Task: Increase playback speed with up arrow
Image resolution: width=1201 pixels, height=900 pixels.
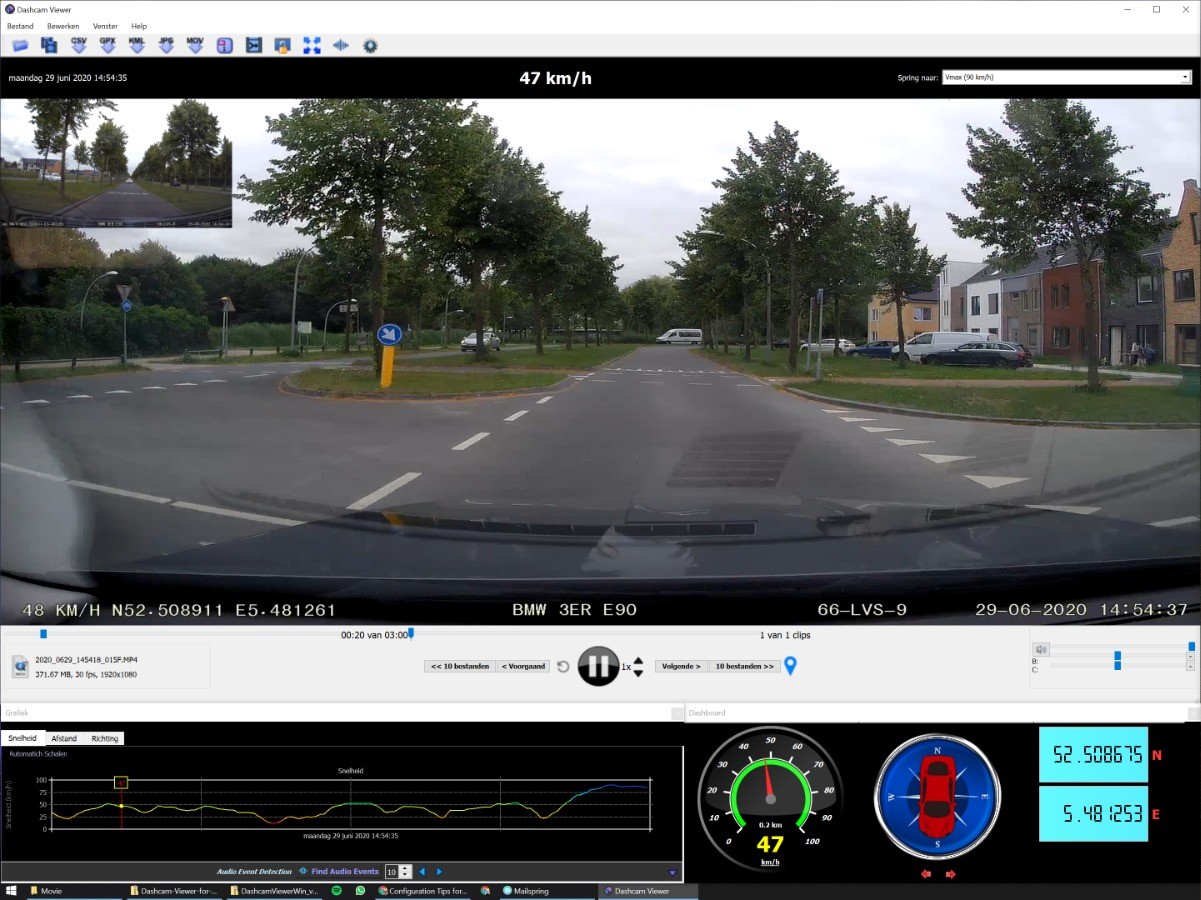Action: pyautogui.click(x=638, y=660)
